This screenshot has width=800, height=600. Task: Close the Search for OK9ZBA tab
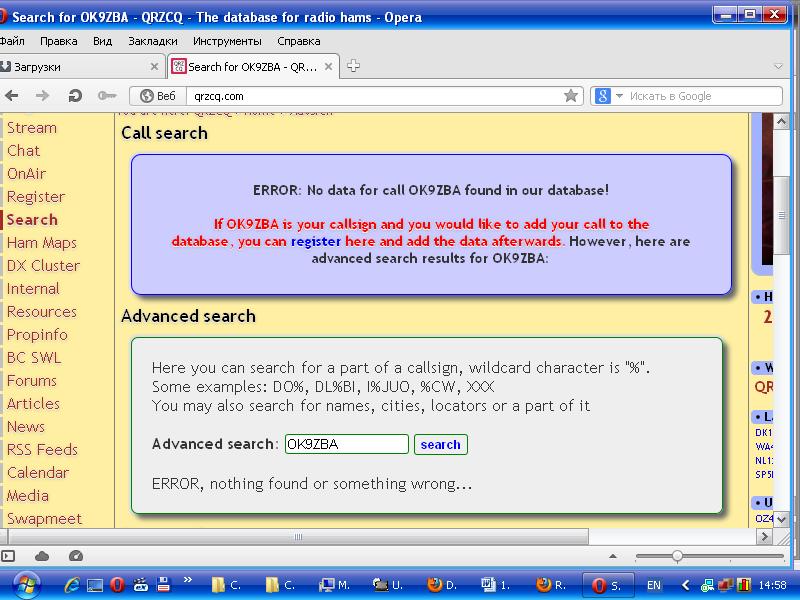[x=329, y=66]
